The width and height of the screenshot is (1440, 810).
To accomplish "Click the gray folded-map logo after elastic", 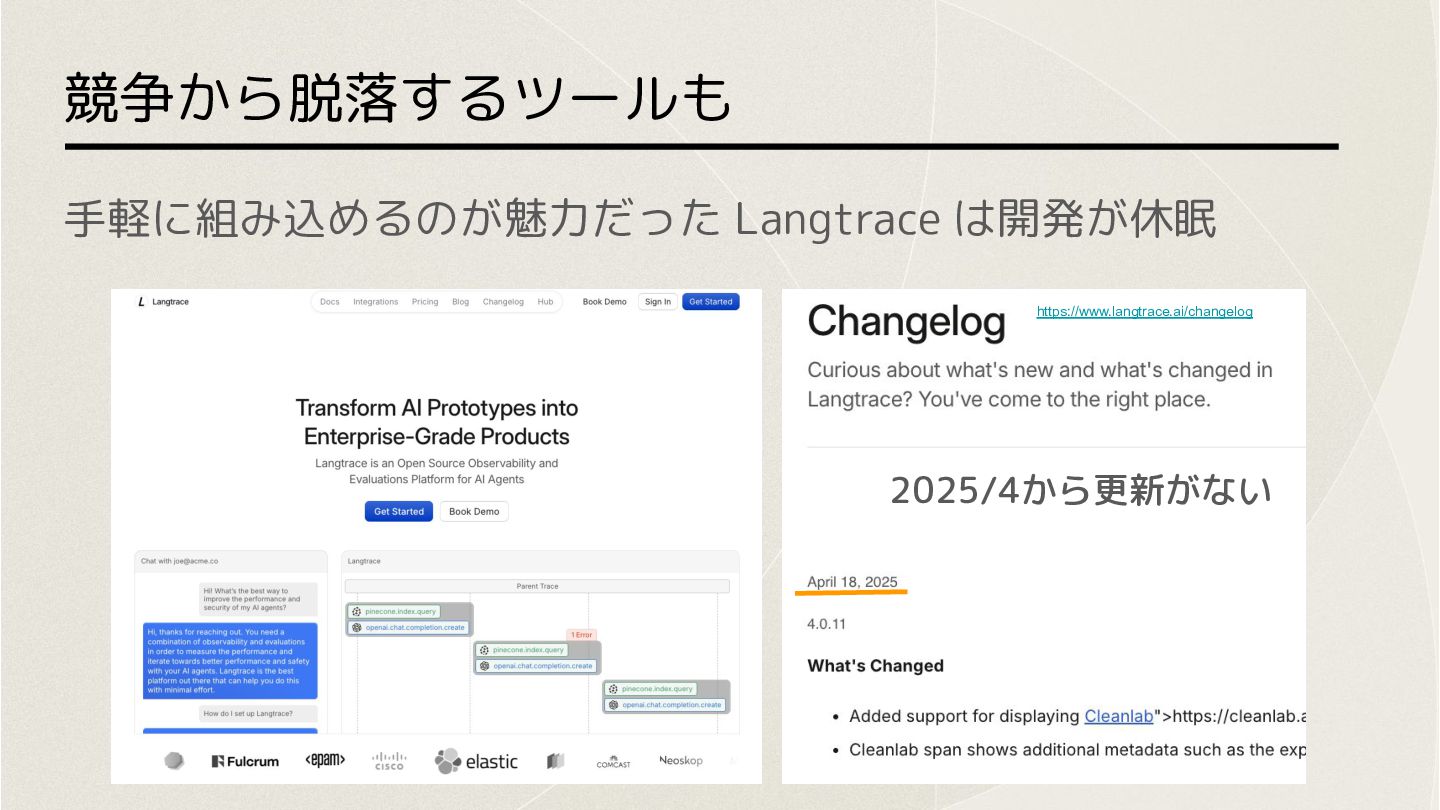I will click(556, 762).
